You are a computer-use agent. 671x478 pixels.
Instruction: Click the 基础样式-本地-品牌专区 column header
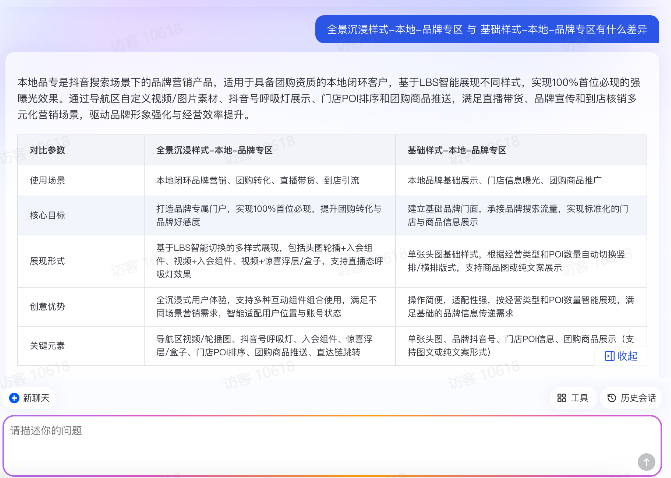[521, 150]
